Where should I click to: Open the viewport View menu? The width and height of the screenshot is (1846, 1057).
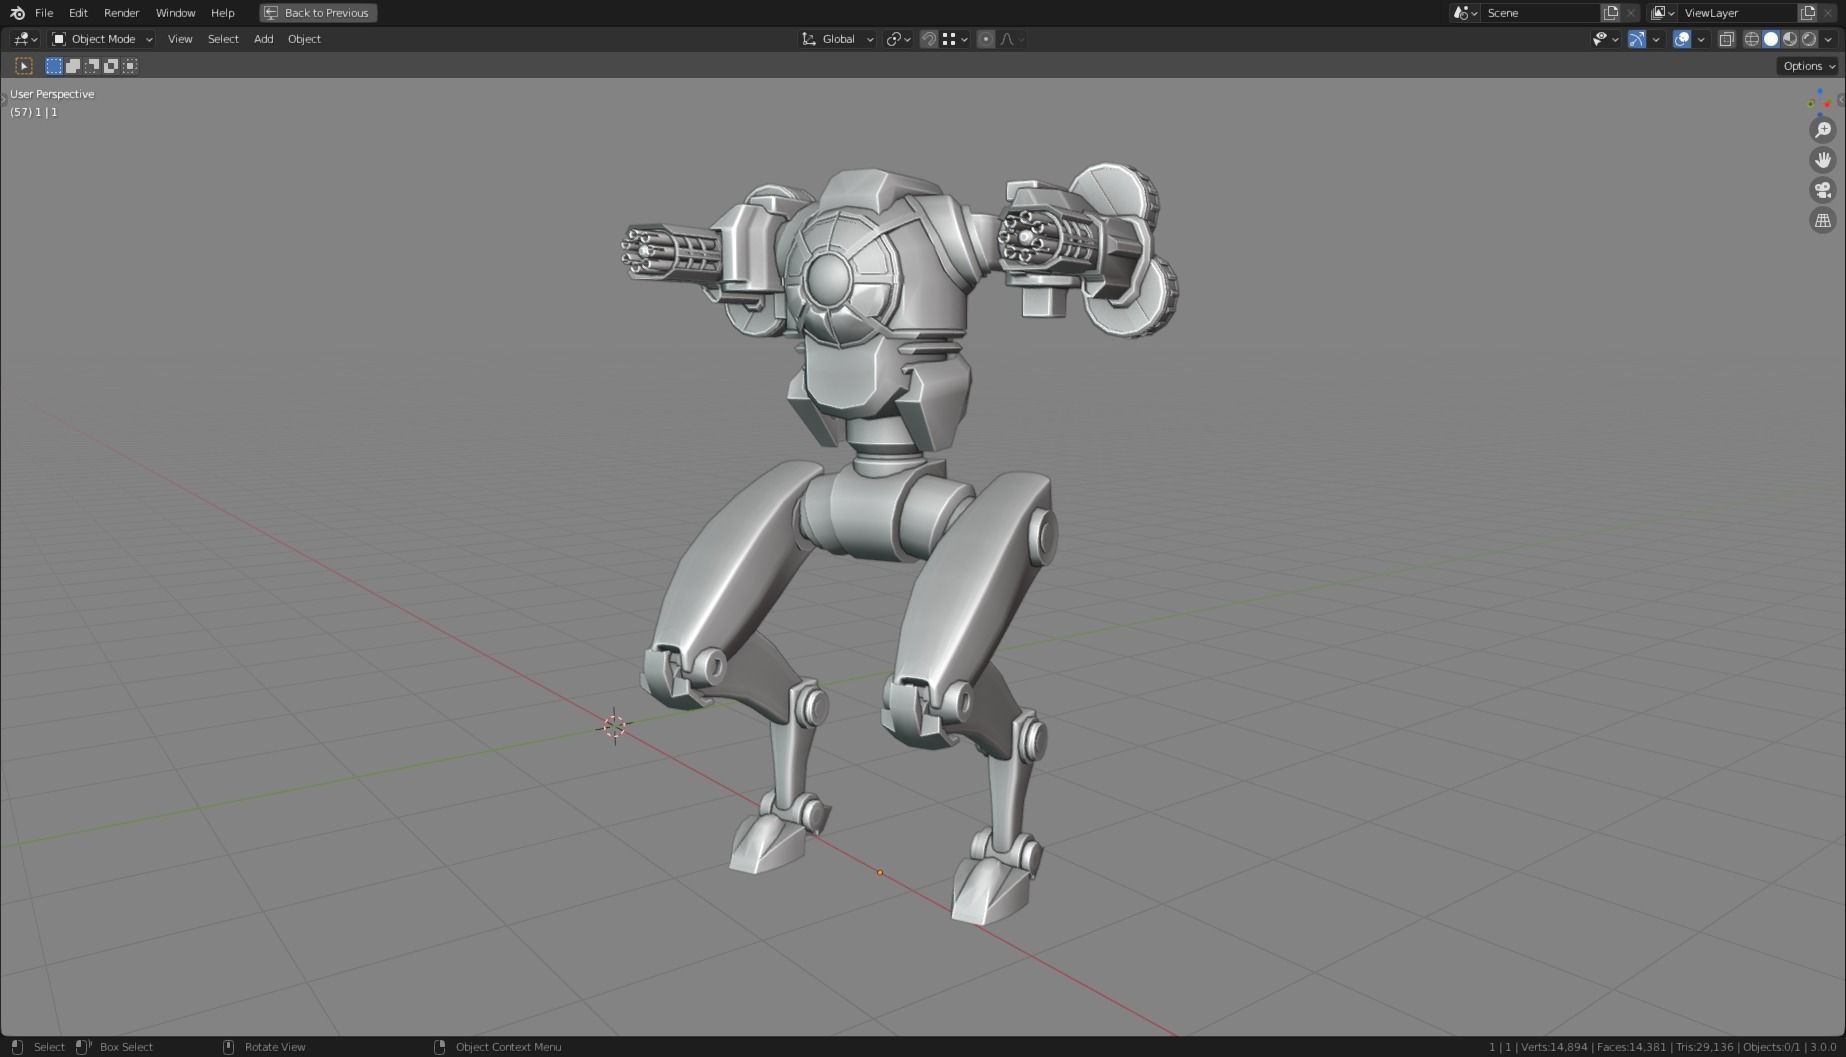(180, 39)
